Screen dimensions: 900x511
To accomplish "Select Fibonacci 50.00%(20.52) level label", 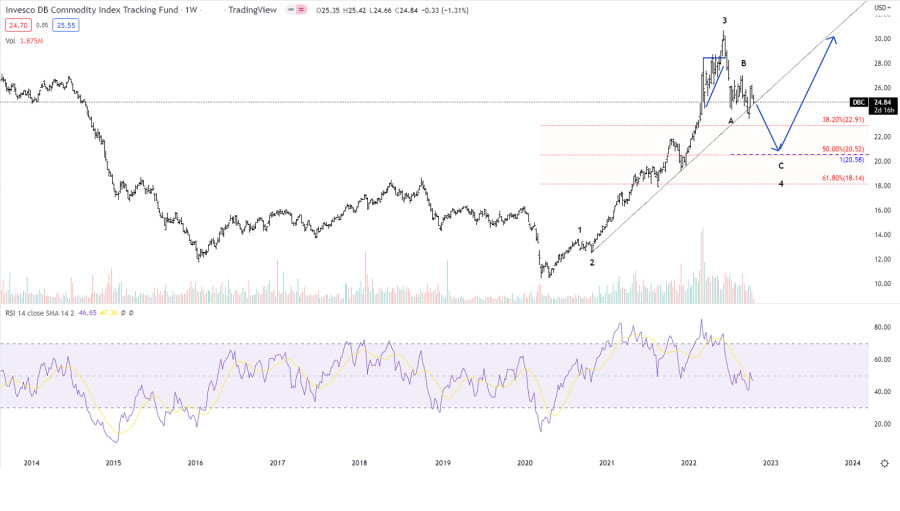I will (x=843, y=149).
